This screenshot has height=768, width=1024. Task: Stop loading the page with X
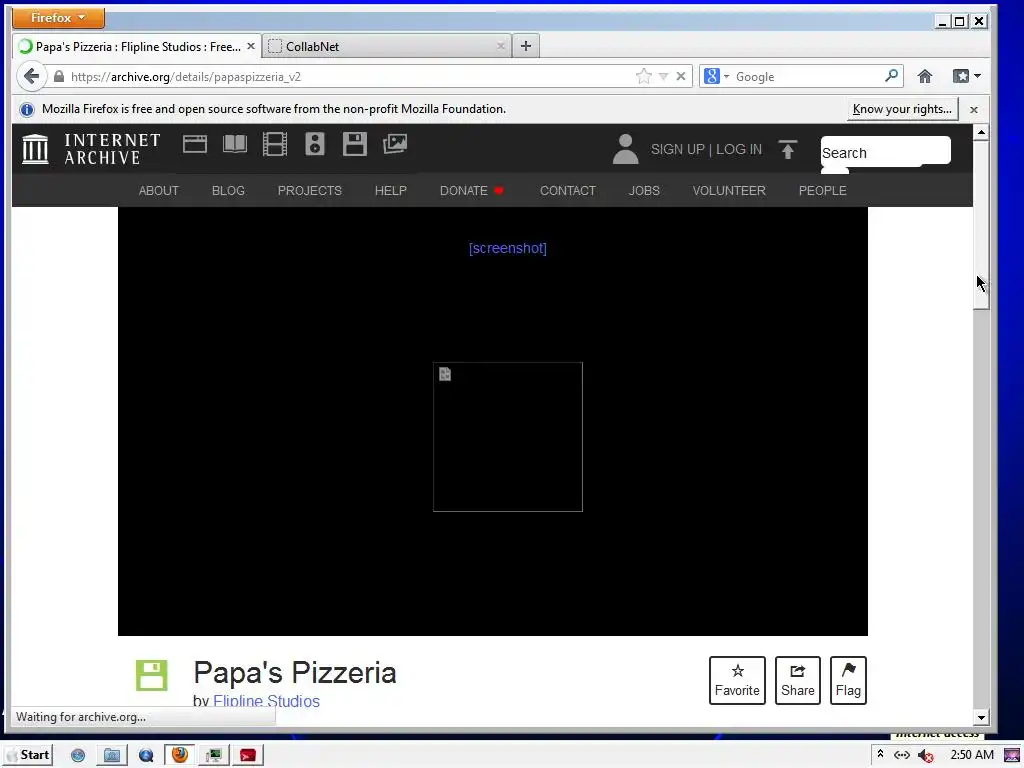[x=680, y=76]
